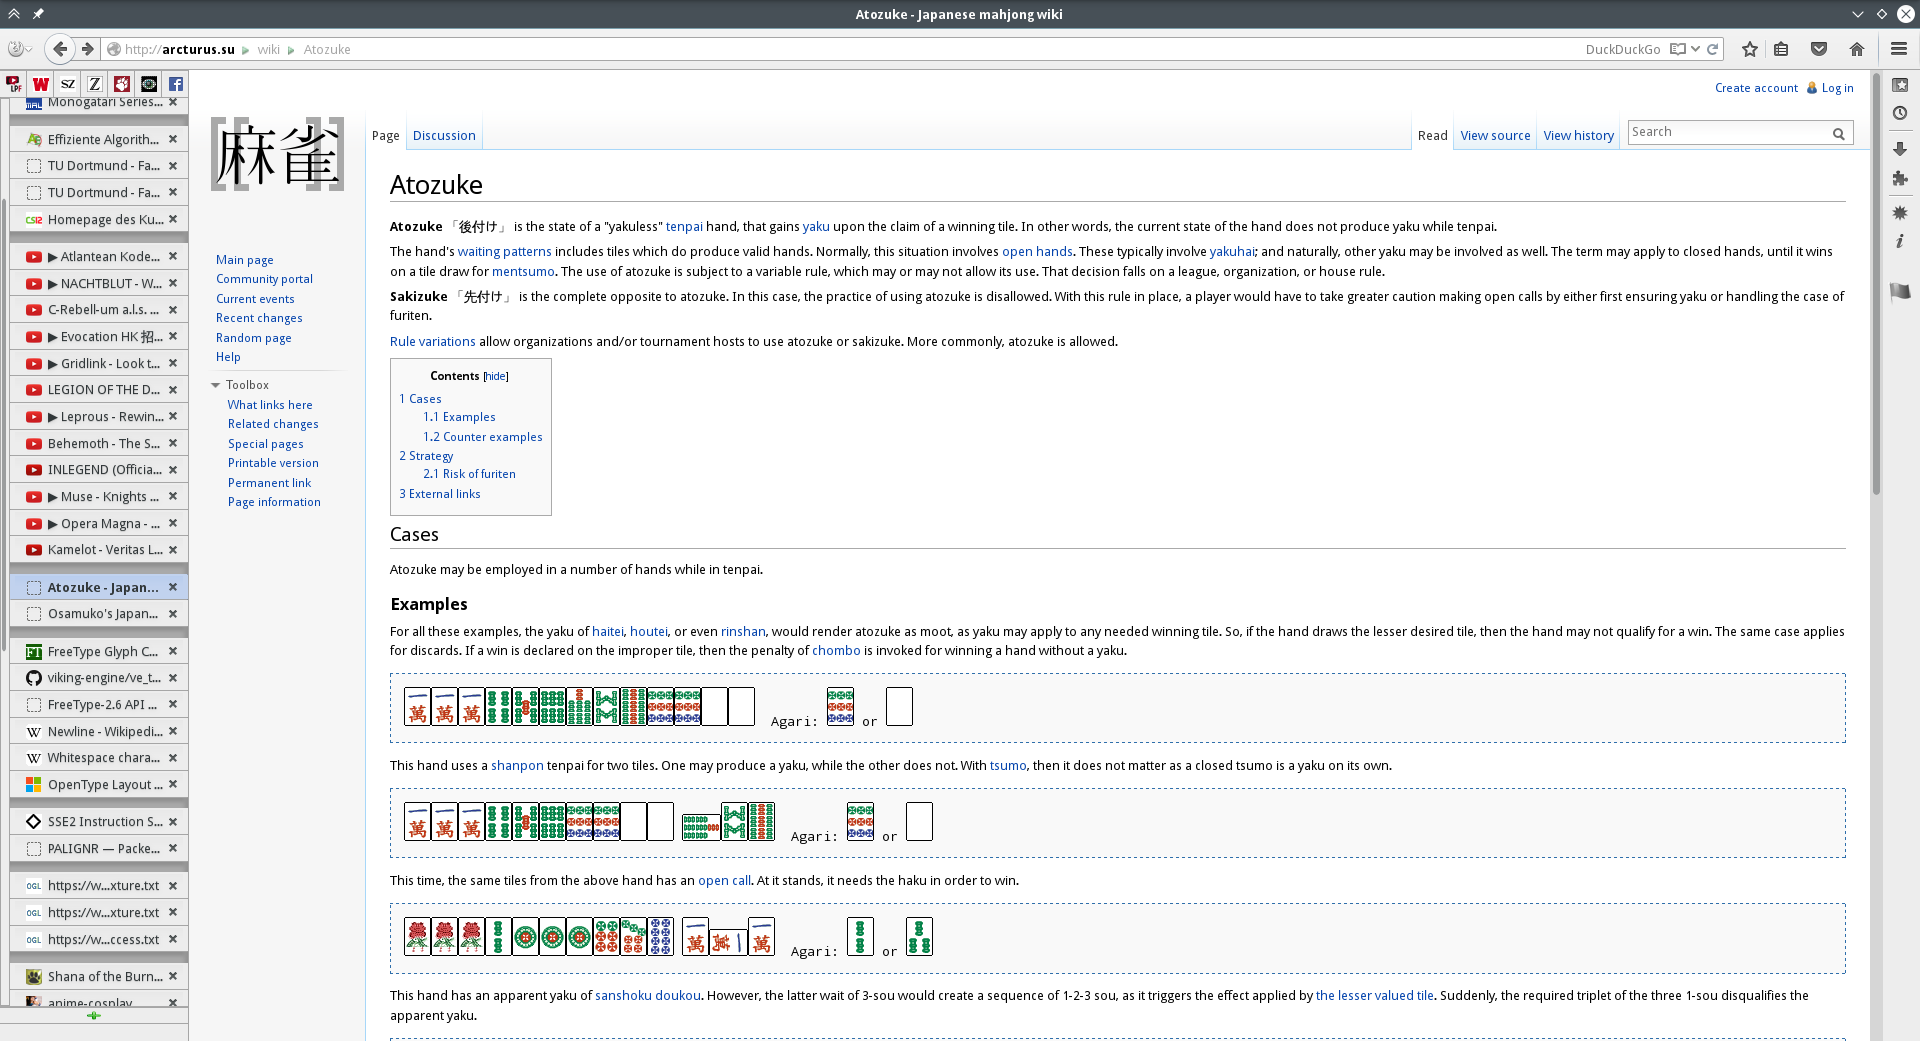Go forward to the next page
This screenshot has width=1920, height=1041.
pos(88,49)
